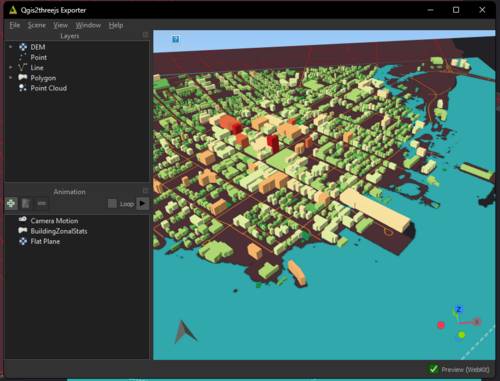This screenshot has height=381, width=500.
Task: Click the Line layer icon
Action: pyautogui.click(x=23, y=68)
